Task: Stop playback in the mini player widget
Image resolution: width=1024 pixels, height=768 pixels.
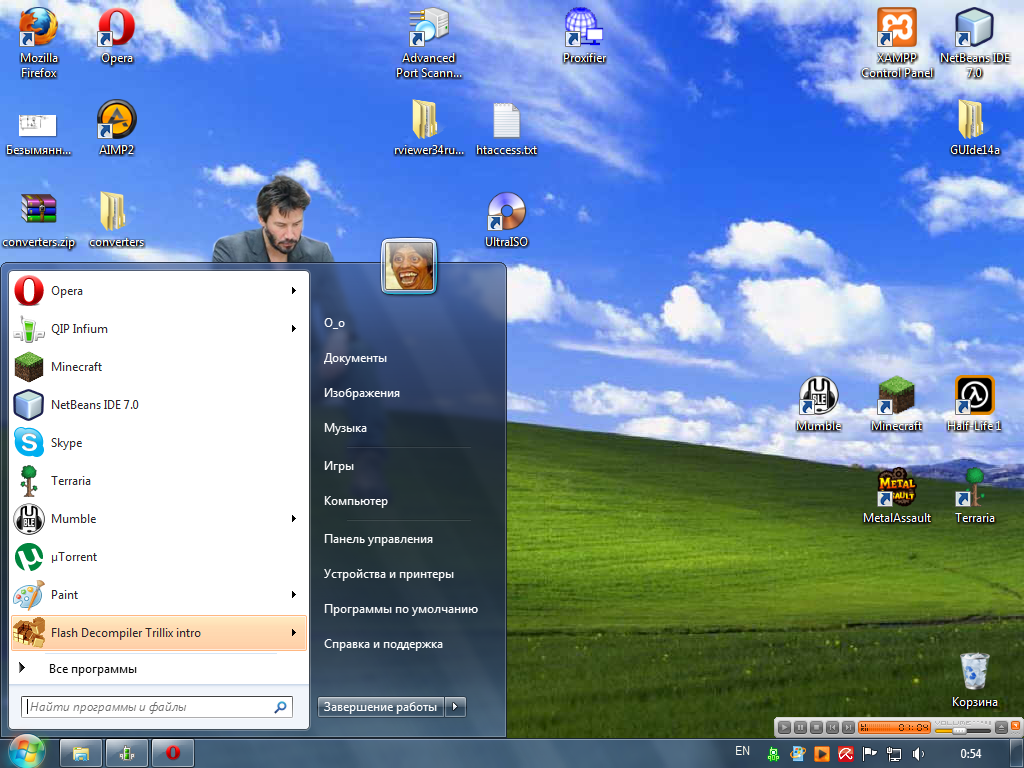Action: click(816, 727)
